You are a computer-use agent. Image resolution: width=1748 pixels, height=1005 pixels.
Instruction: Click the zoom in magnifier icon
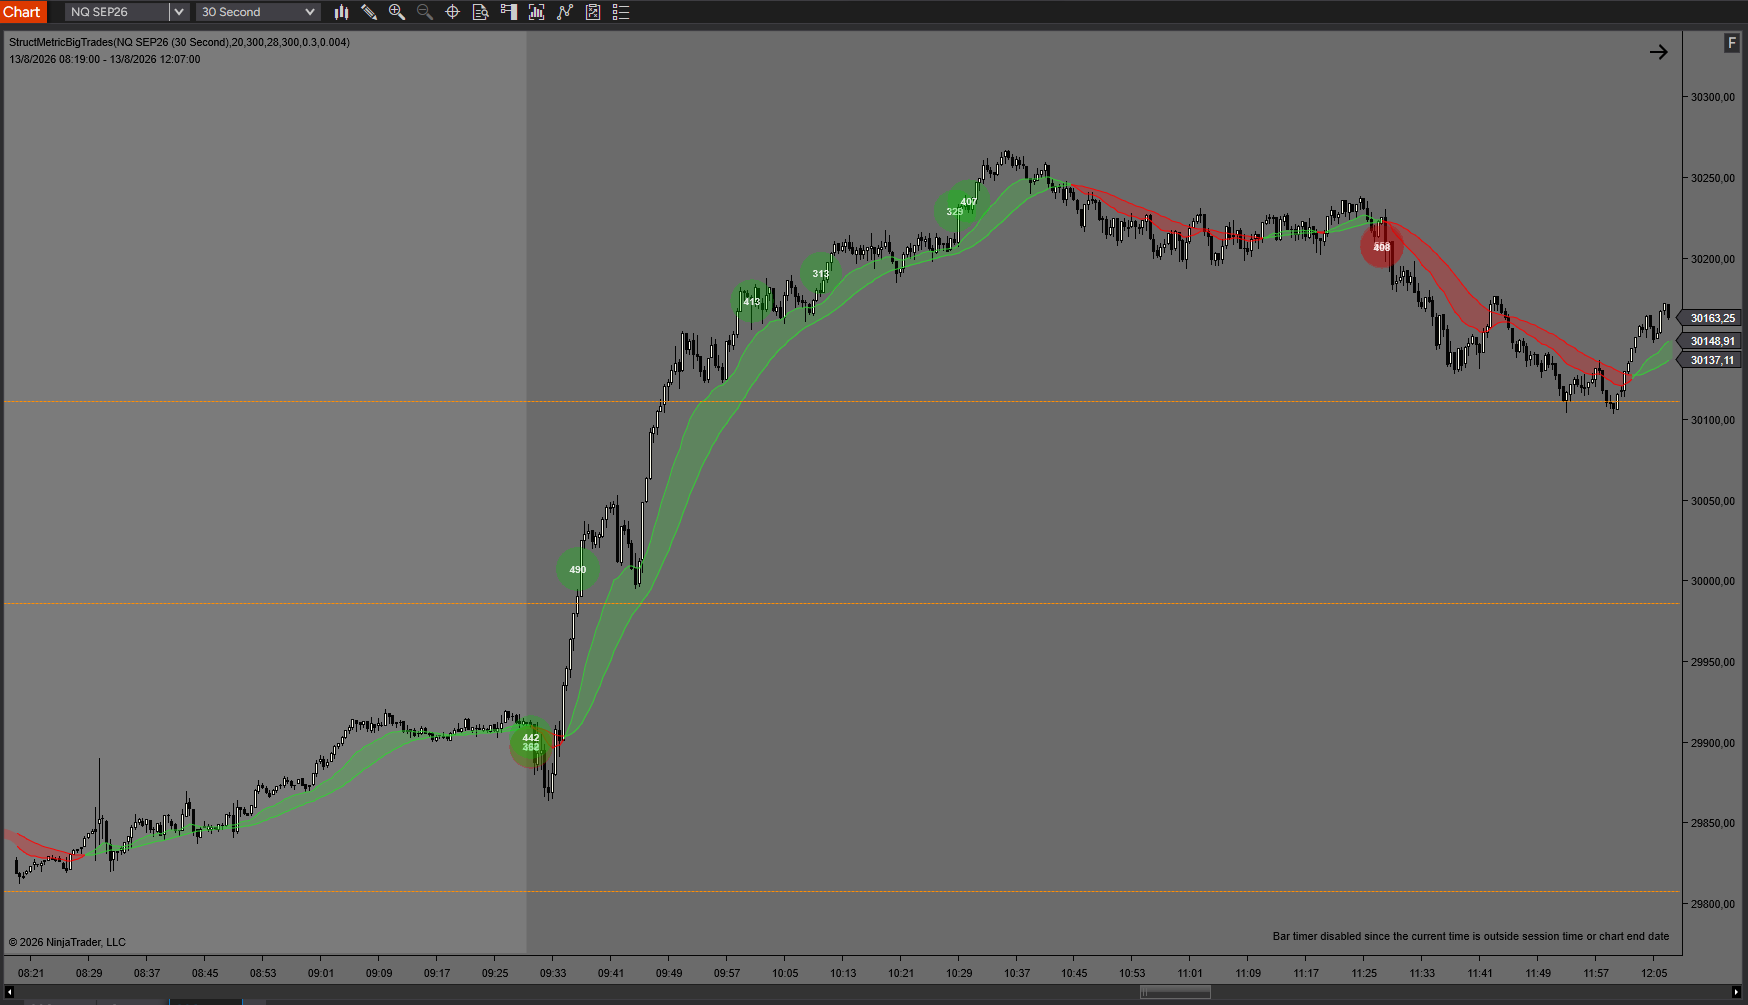(x=397, y=12)
